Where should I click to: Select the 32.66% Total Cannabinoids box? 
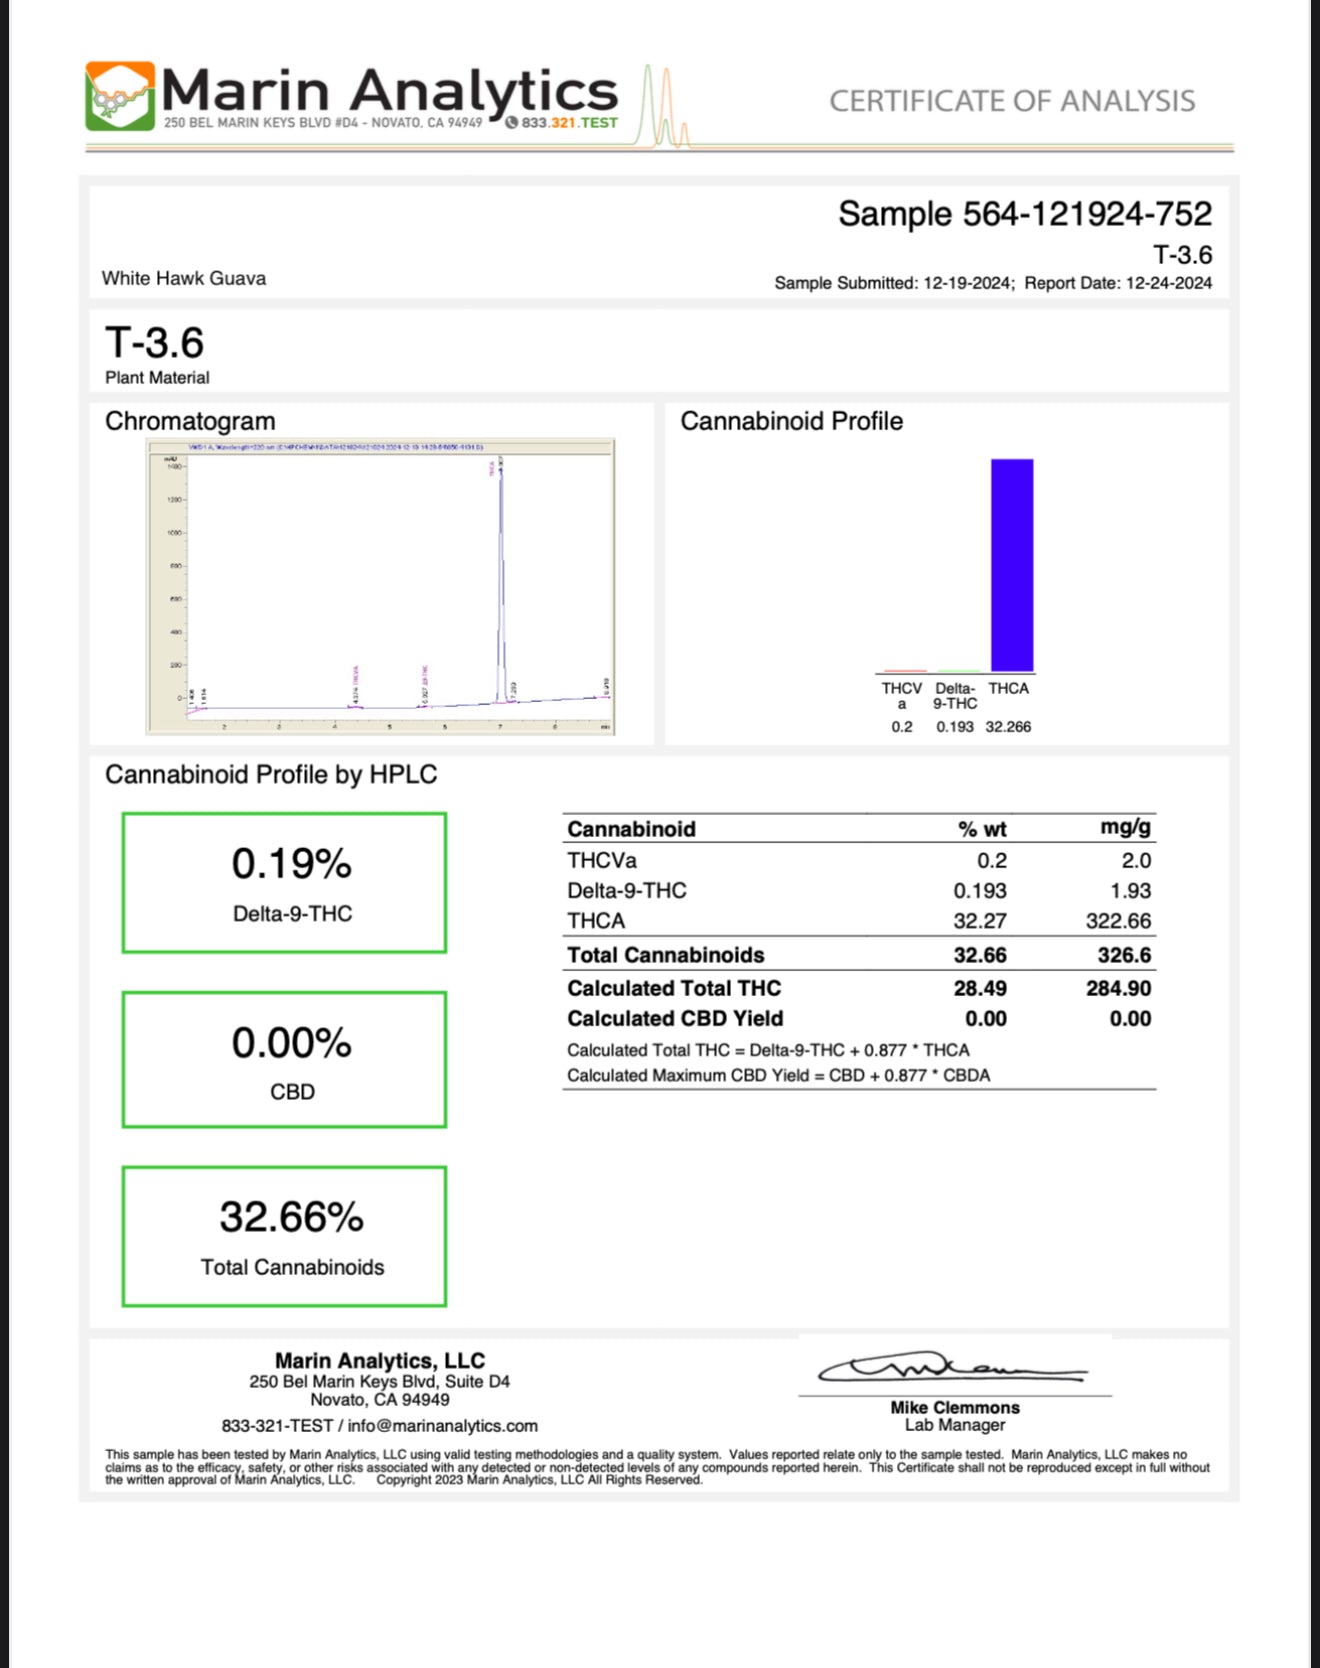[x=284, y=1236]
